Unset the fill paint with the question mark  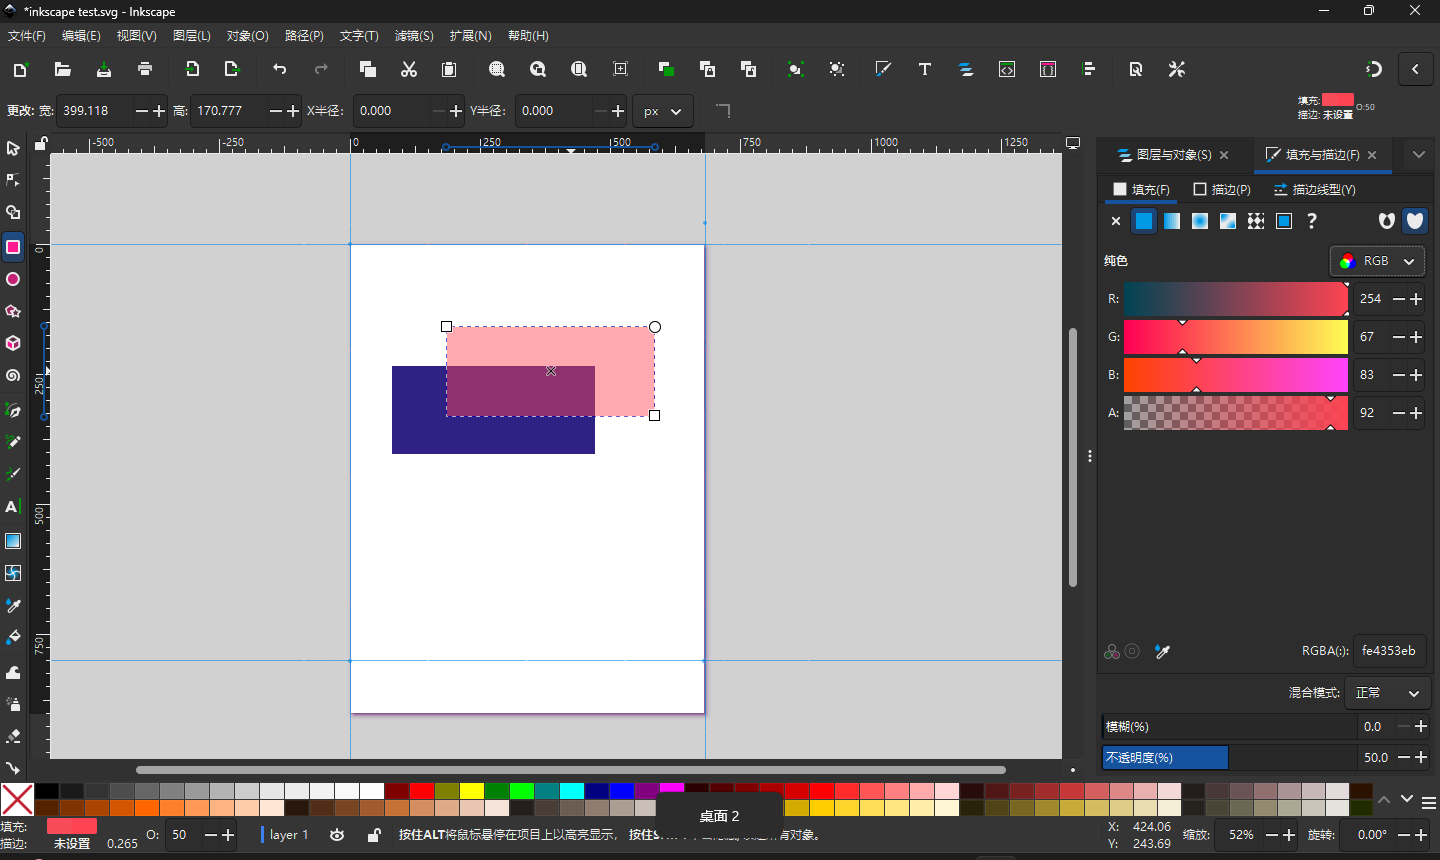click(x=1312, y=221)
